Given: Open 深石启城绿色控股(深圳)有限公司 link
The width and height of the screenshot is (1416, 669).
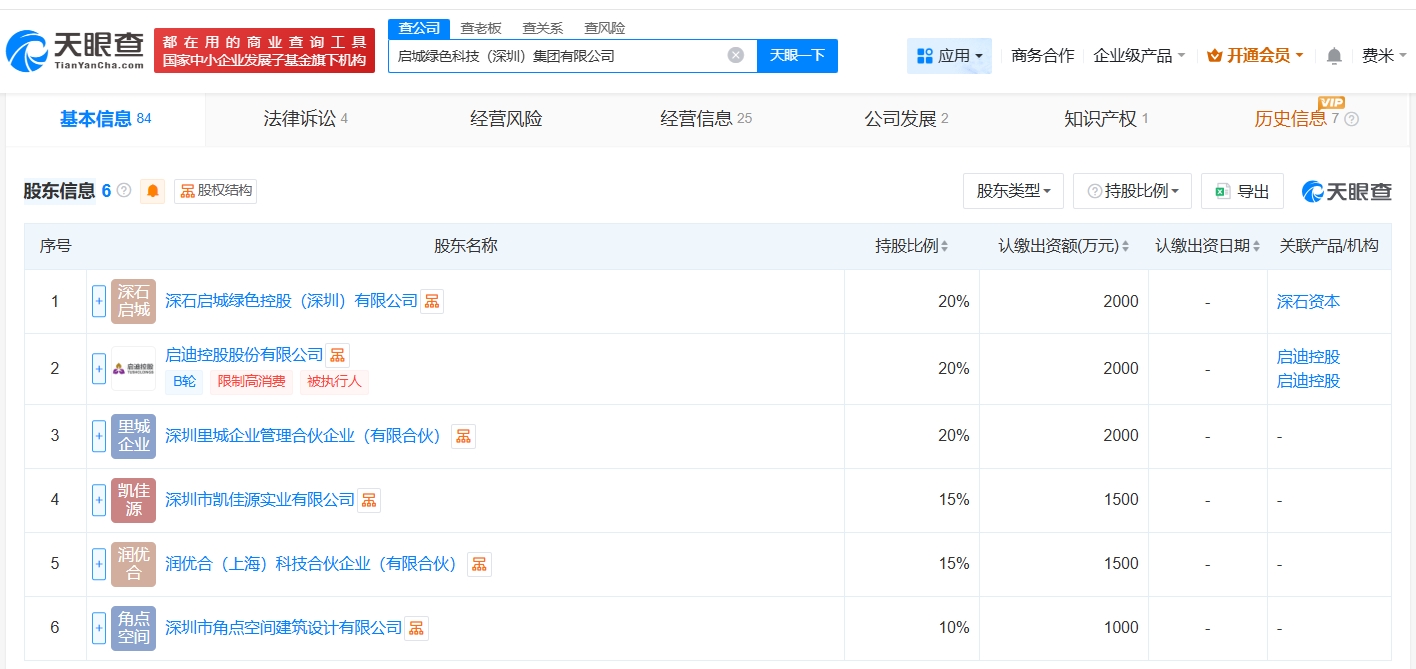Looking at the screenshot, I should coord(291,301).
